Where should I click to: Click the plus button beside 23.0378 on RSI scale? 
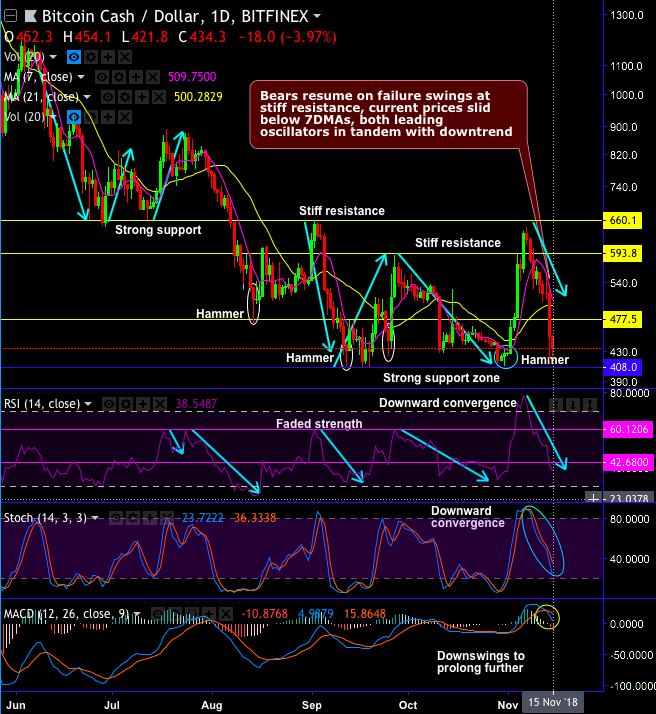(x=593, y=498)
